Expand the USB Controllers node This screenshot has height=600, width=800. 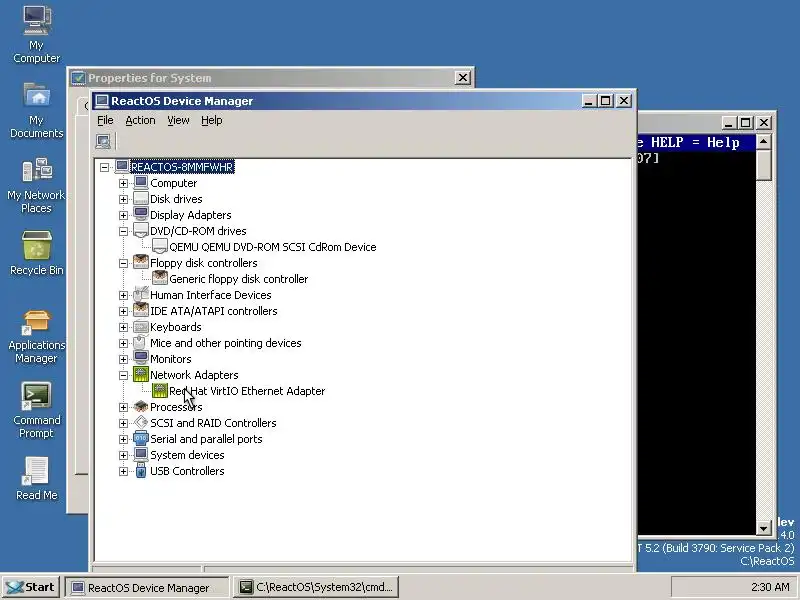[123, 471]
